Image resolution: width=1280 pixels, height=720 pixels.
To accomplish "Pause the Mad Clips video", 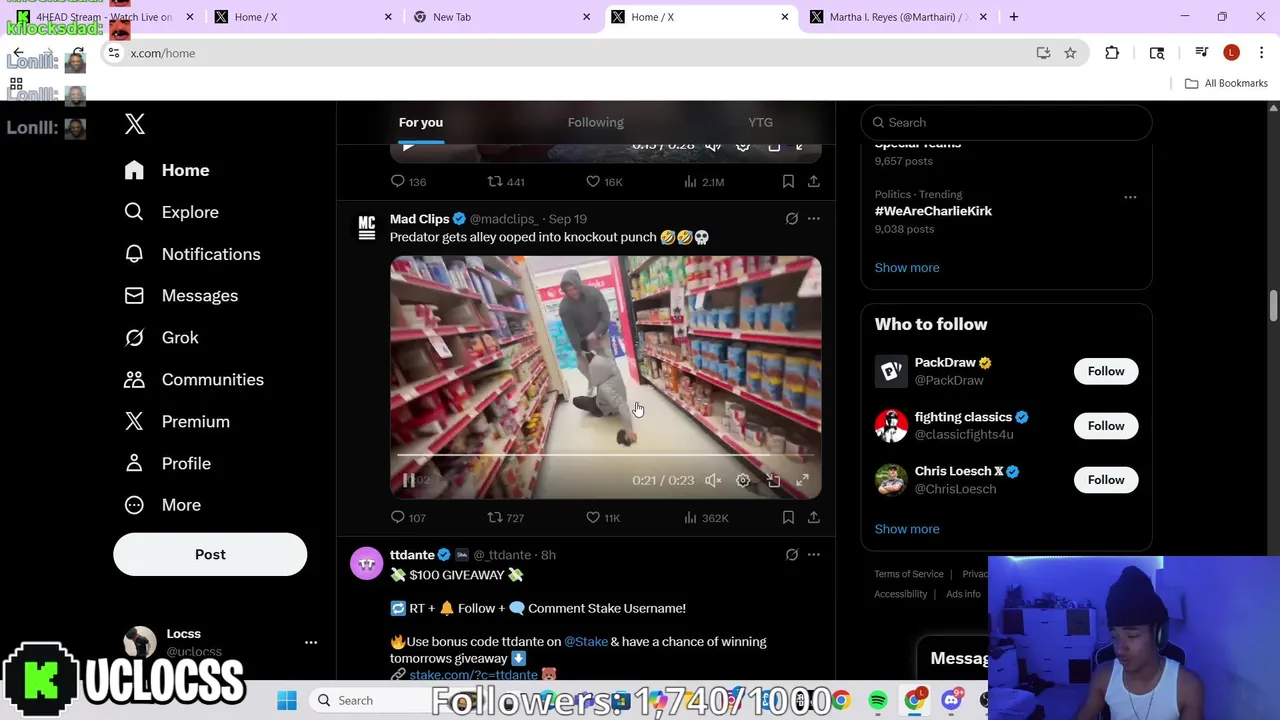I will point(408,481).
